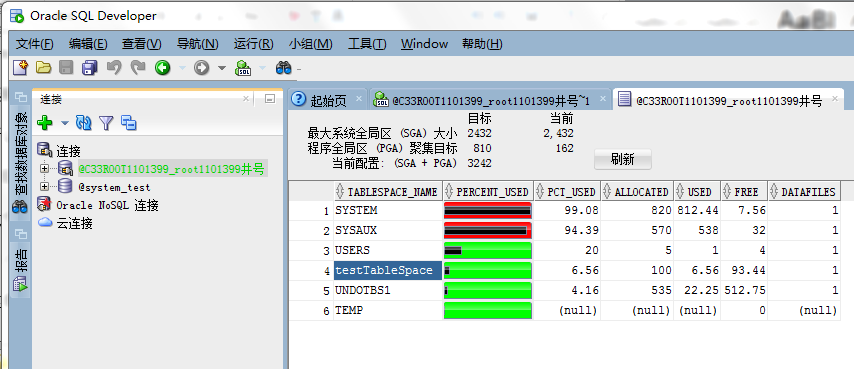Close the Connections panel with its X
854x369 pixels.
pyautogui.click(x=246, y=99)
